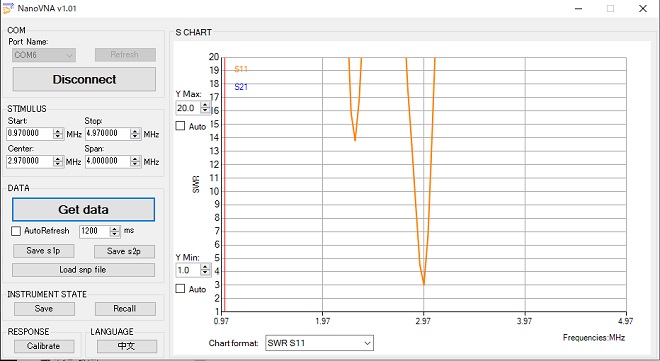Click the NanoVNA app icon in title bar
Image resolution: width=660 pixels, height=361 pixels.
click(8, 8)
